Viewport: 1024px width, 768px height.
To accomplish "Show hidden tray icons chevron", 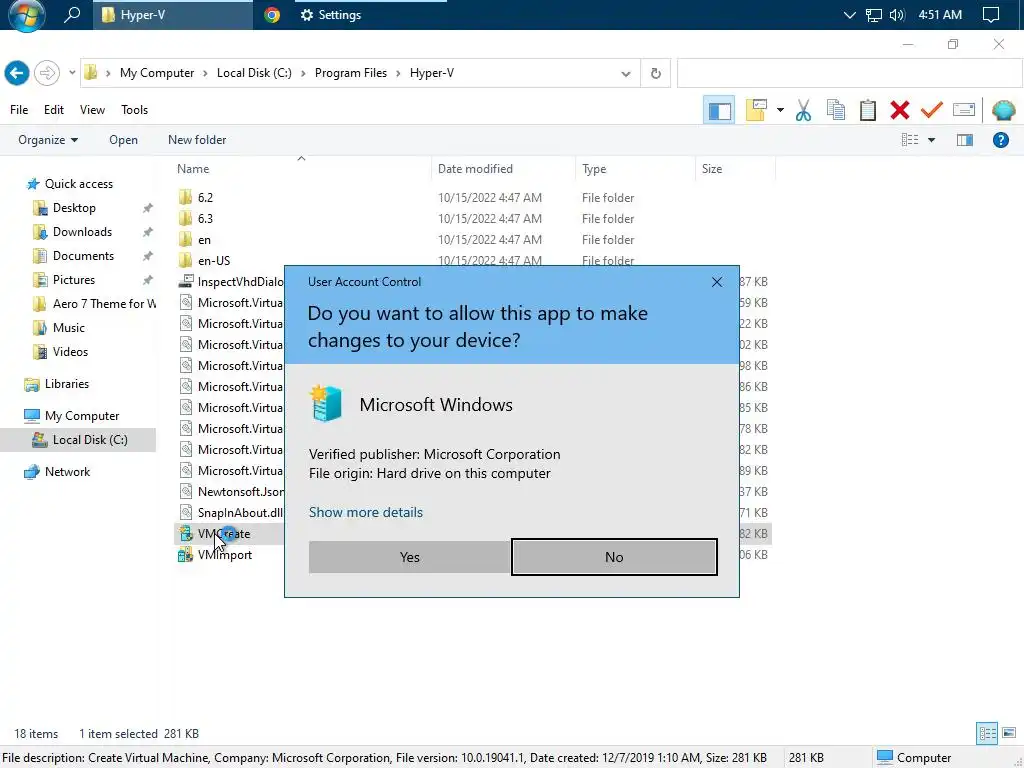I will [849, 15].
